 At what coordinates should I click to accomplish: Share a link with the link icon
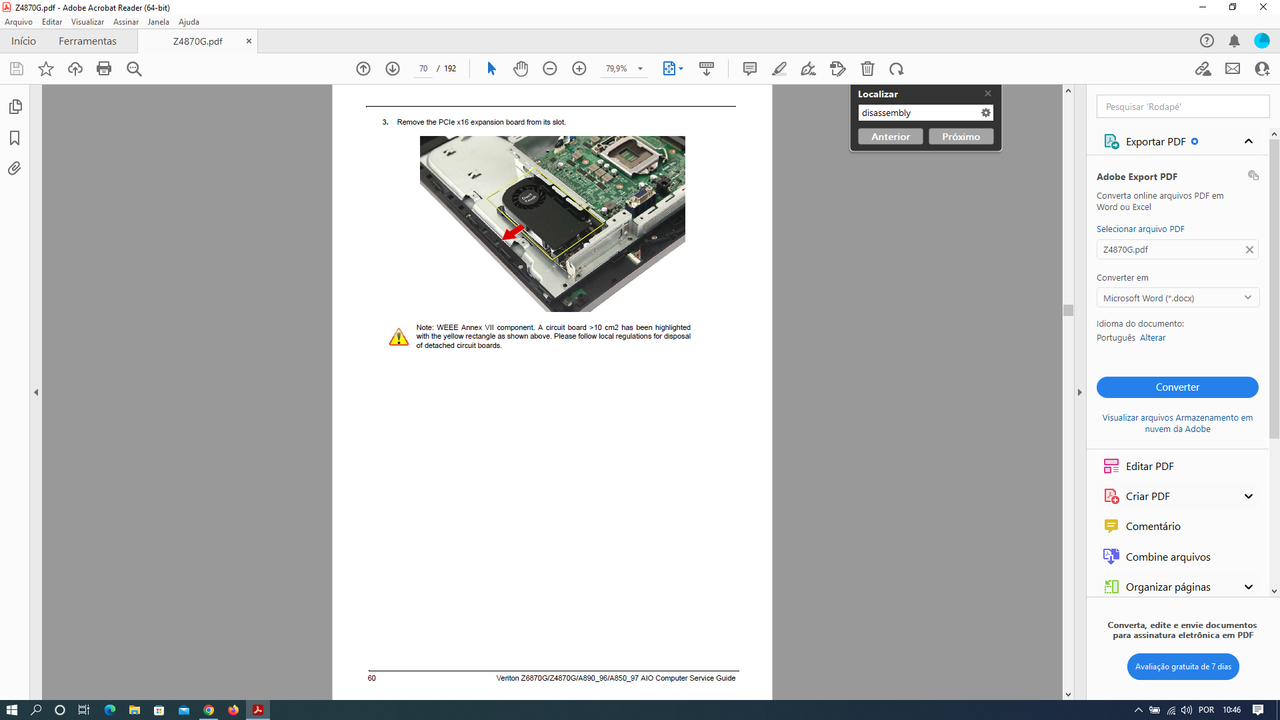pos(1203,69)
